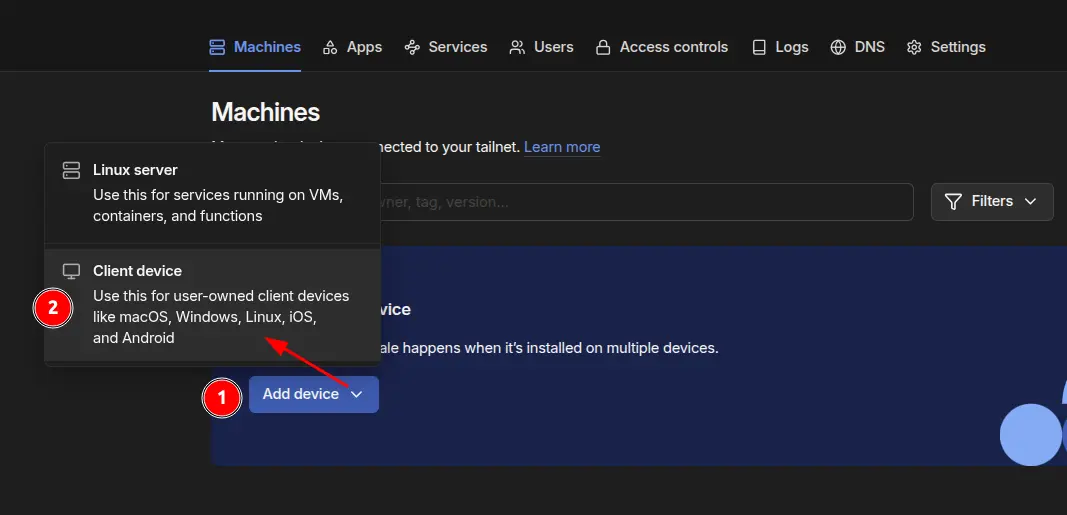Click the Access controls padlock icon
1067x515 pixels.
(603, 47)
